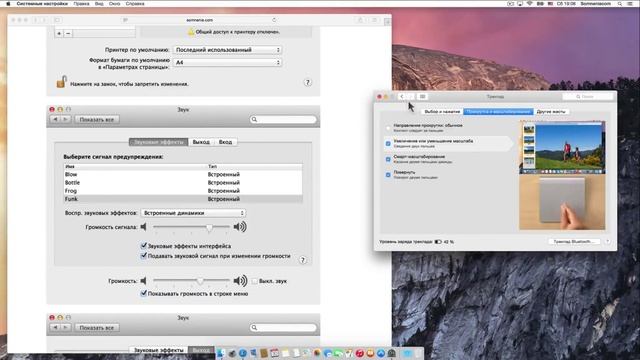
Task: Open the Принтер по умолчанию dropdown
Action: (227, 50)
